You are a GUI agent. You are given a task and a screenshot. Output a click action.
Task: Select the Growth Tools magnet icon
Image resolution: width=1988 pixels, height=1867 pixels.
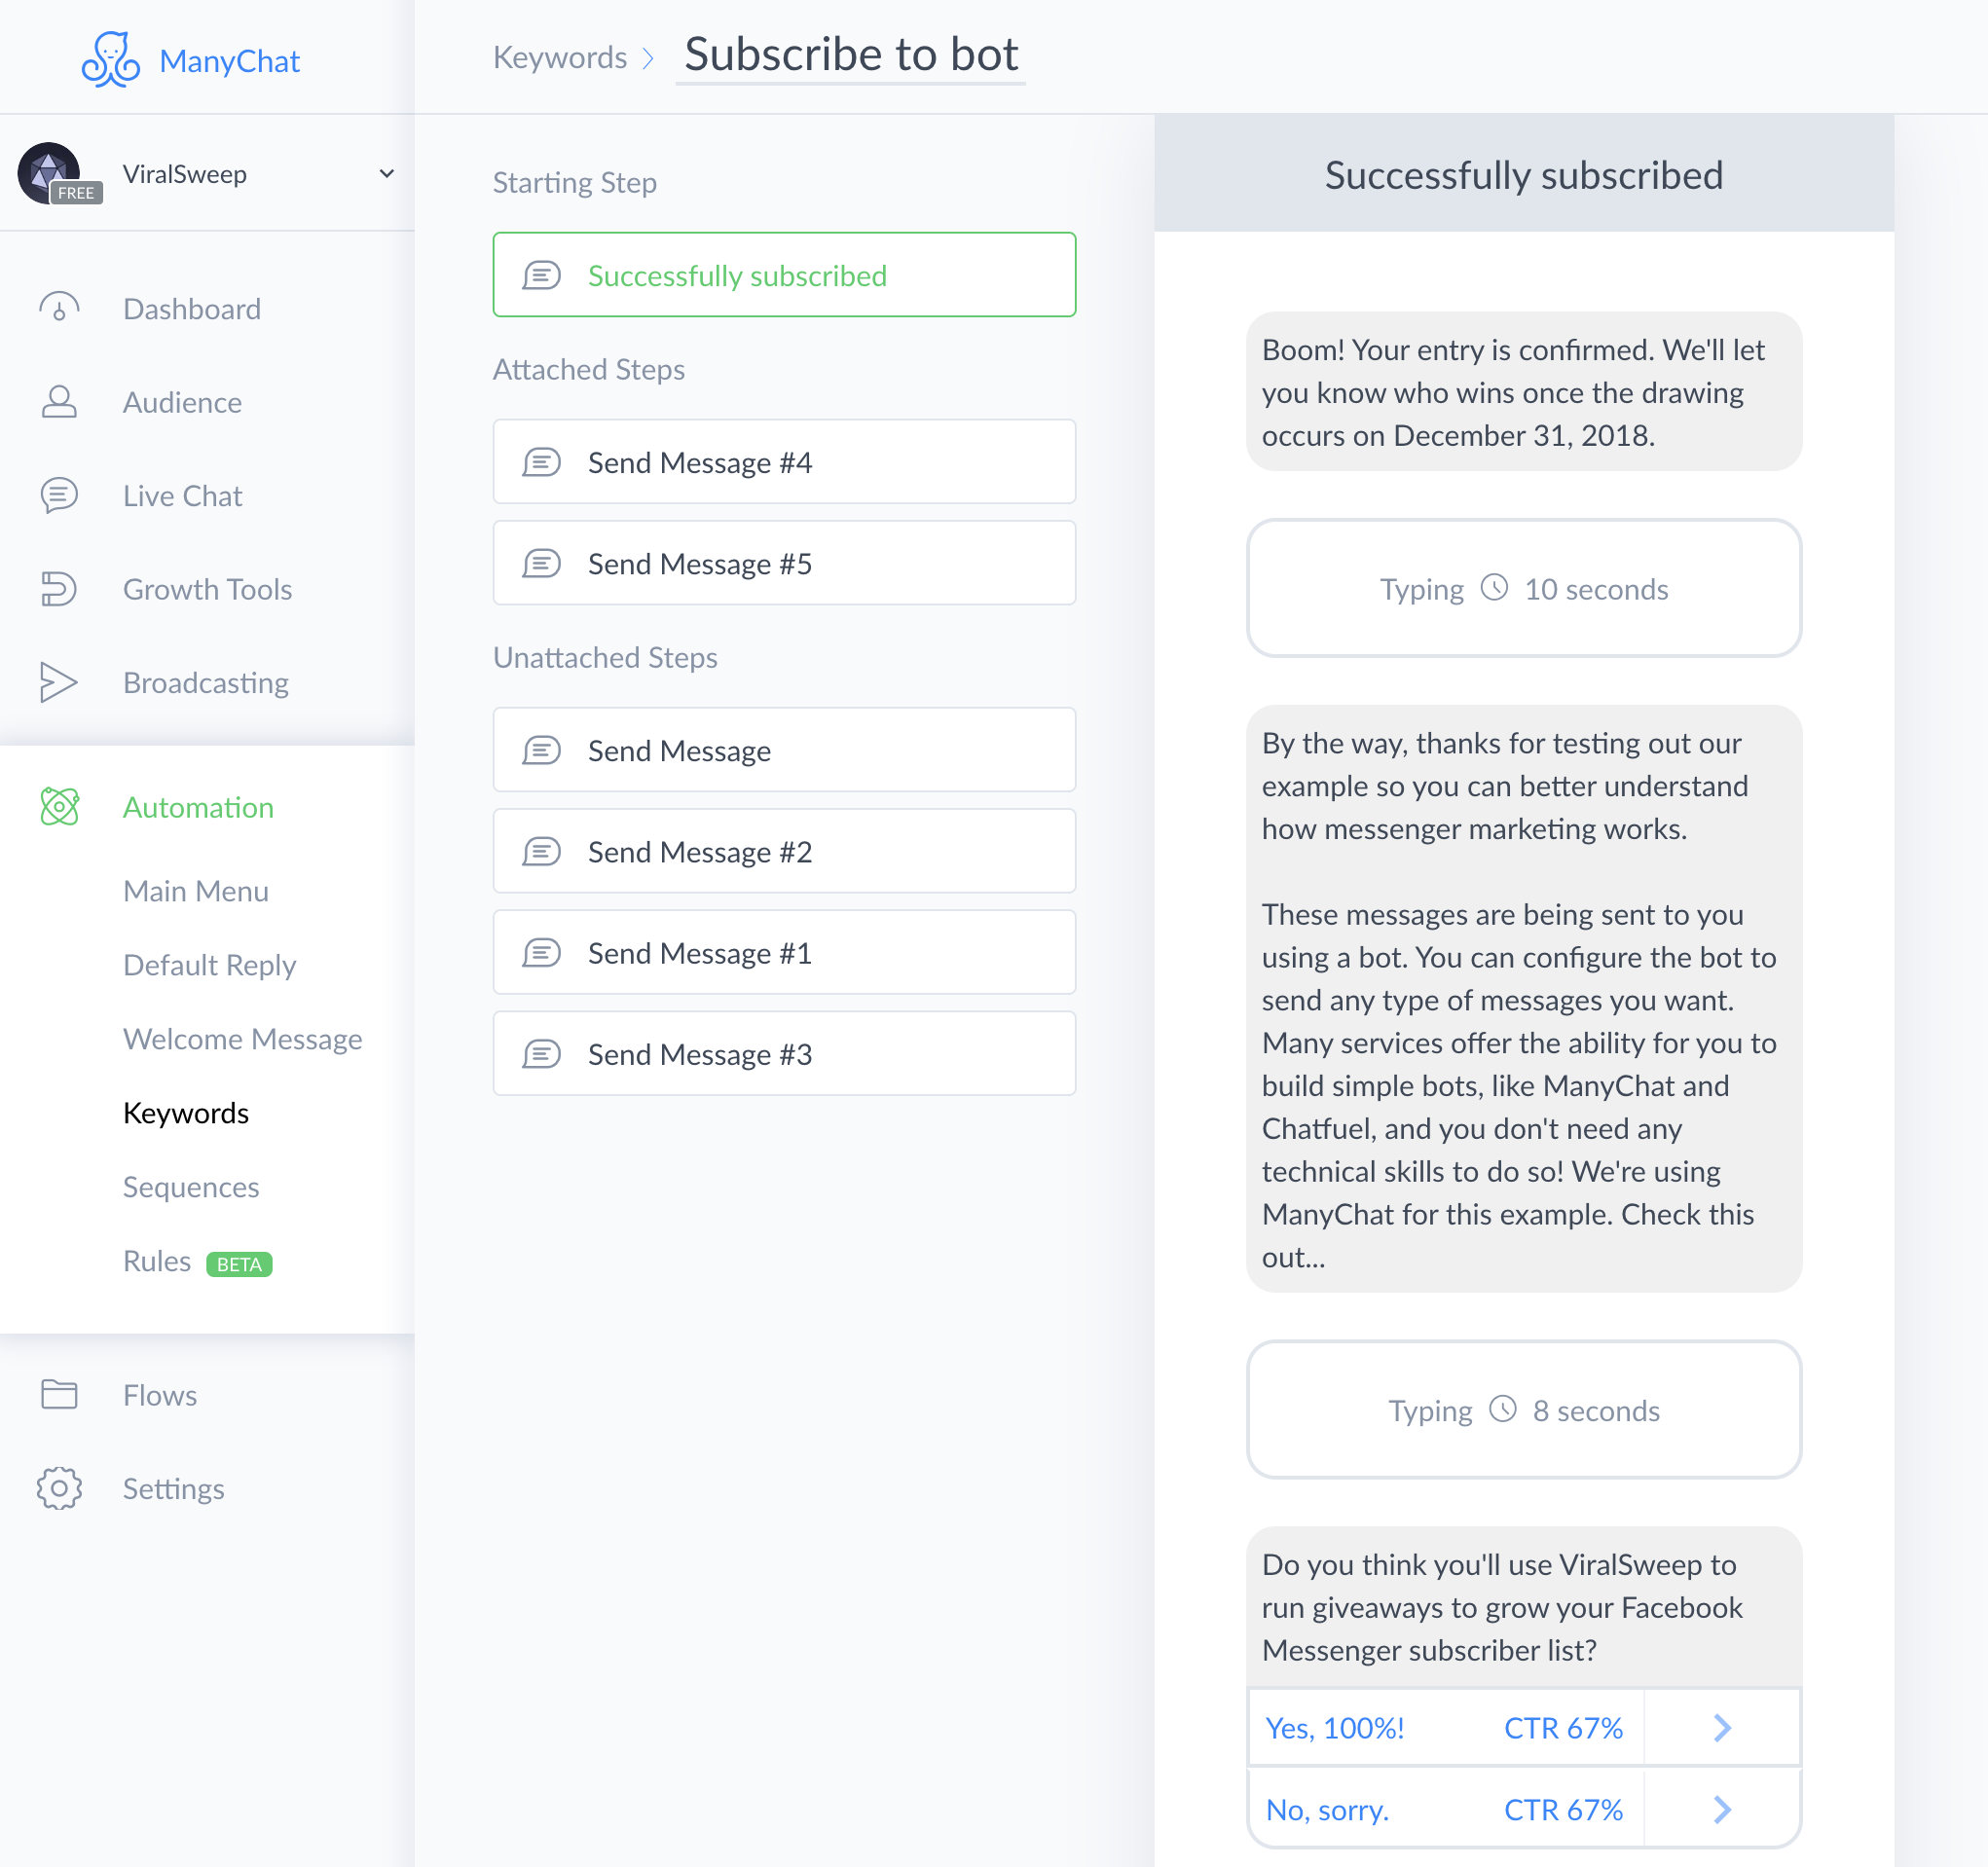click(x=59, y=589)
